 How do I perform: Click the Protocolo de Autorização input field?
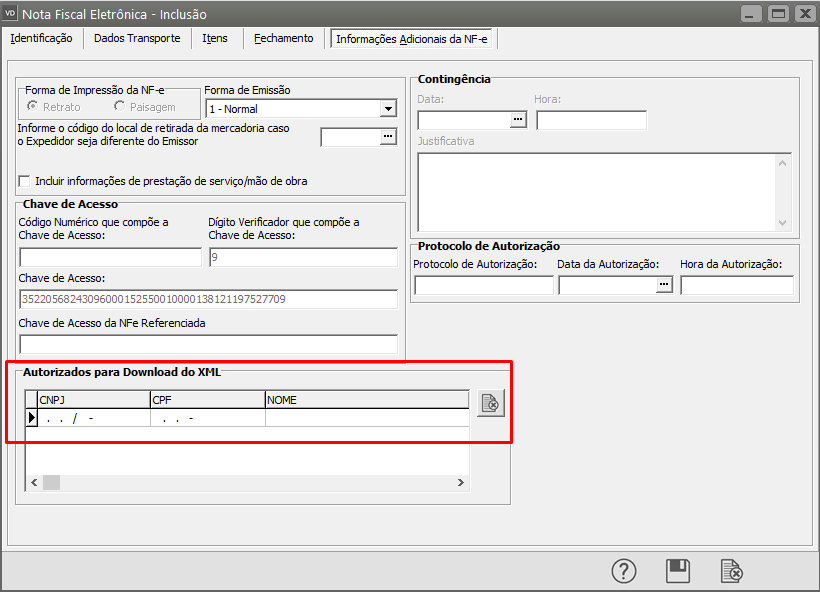click(483, 285)
